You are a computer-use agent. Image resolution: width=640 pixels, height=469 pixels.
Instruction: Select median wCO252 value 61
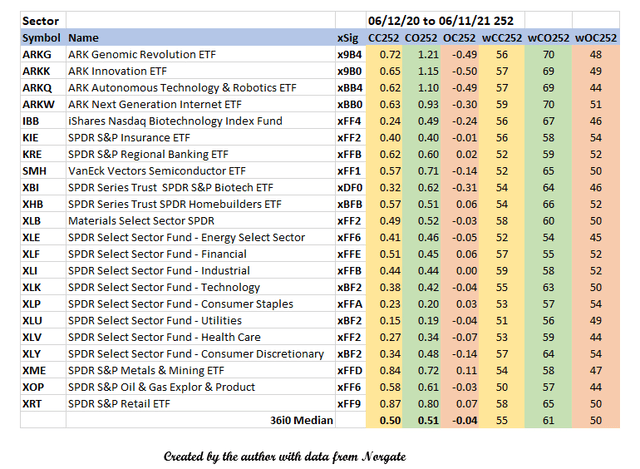coord(548,420)
